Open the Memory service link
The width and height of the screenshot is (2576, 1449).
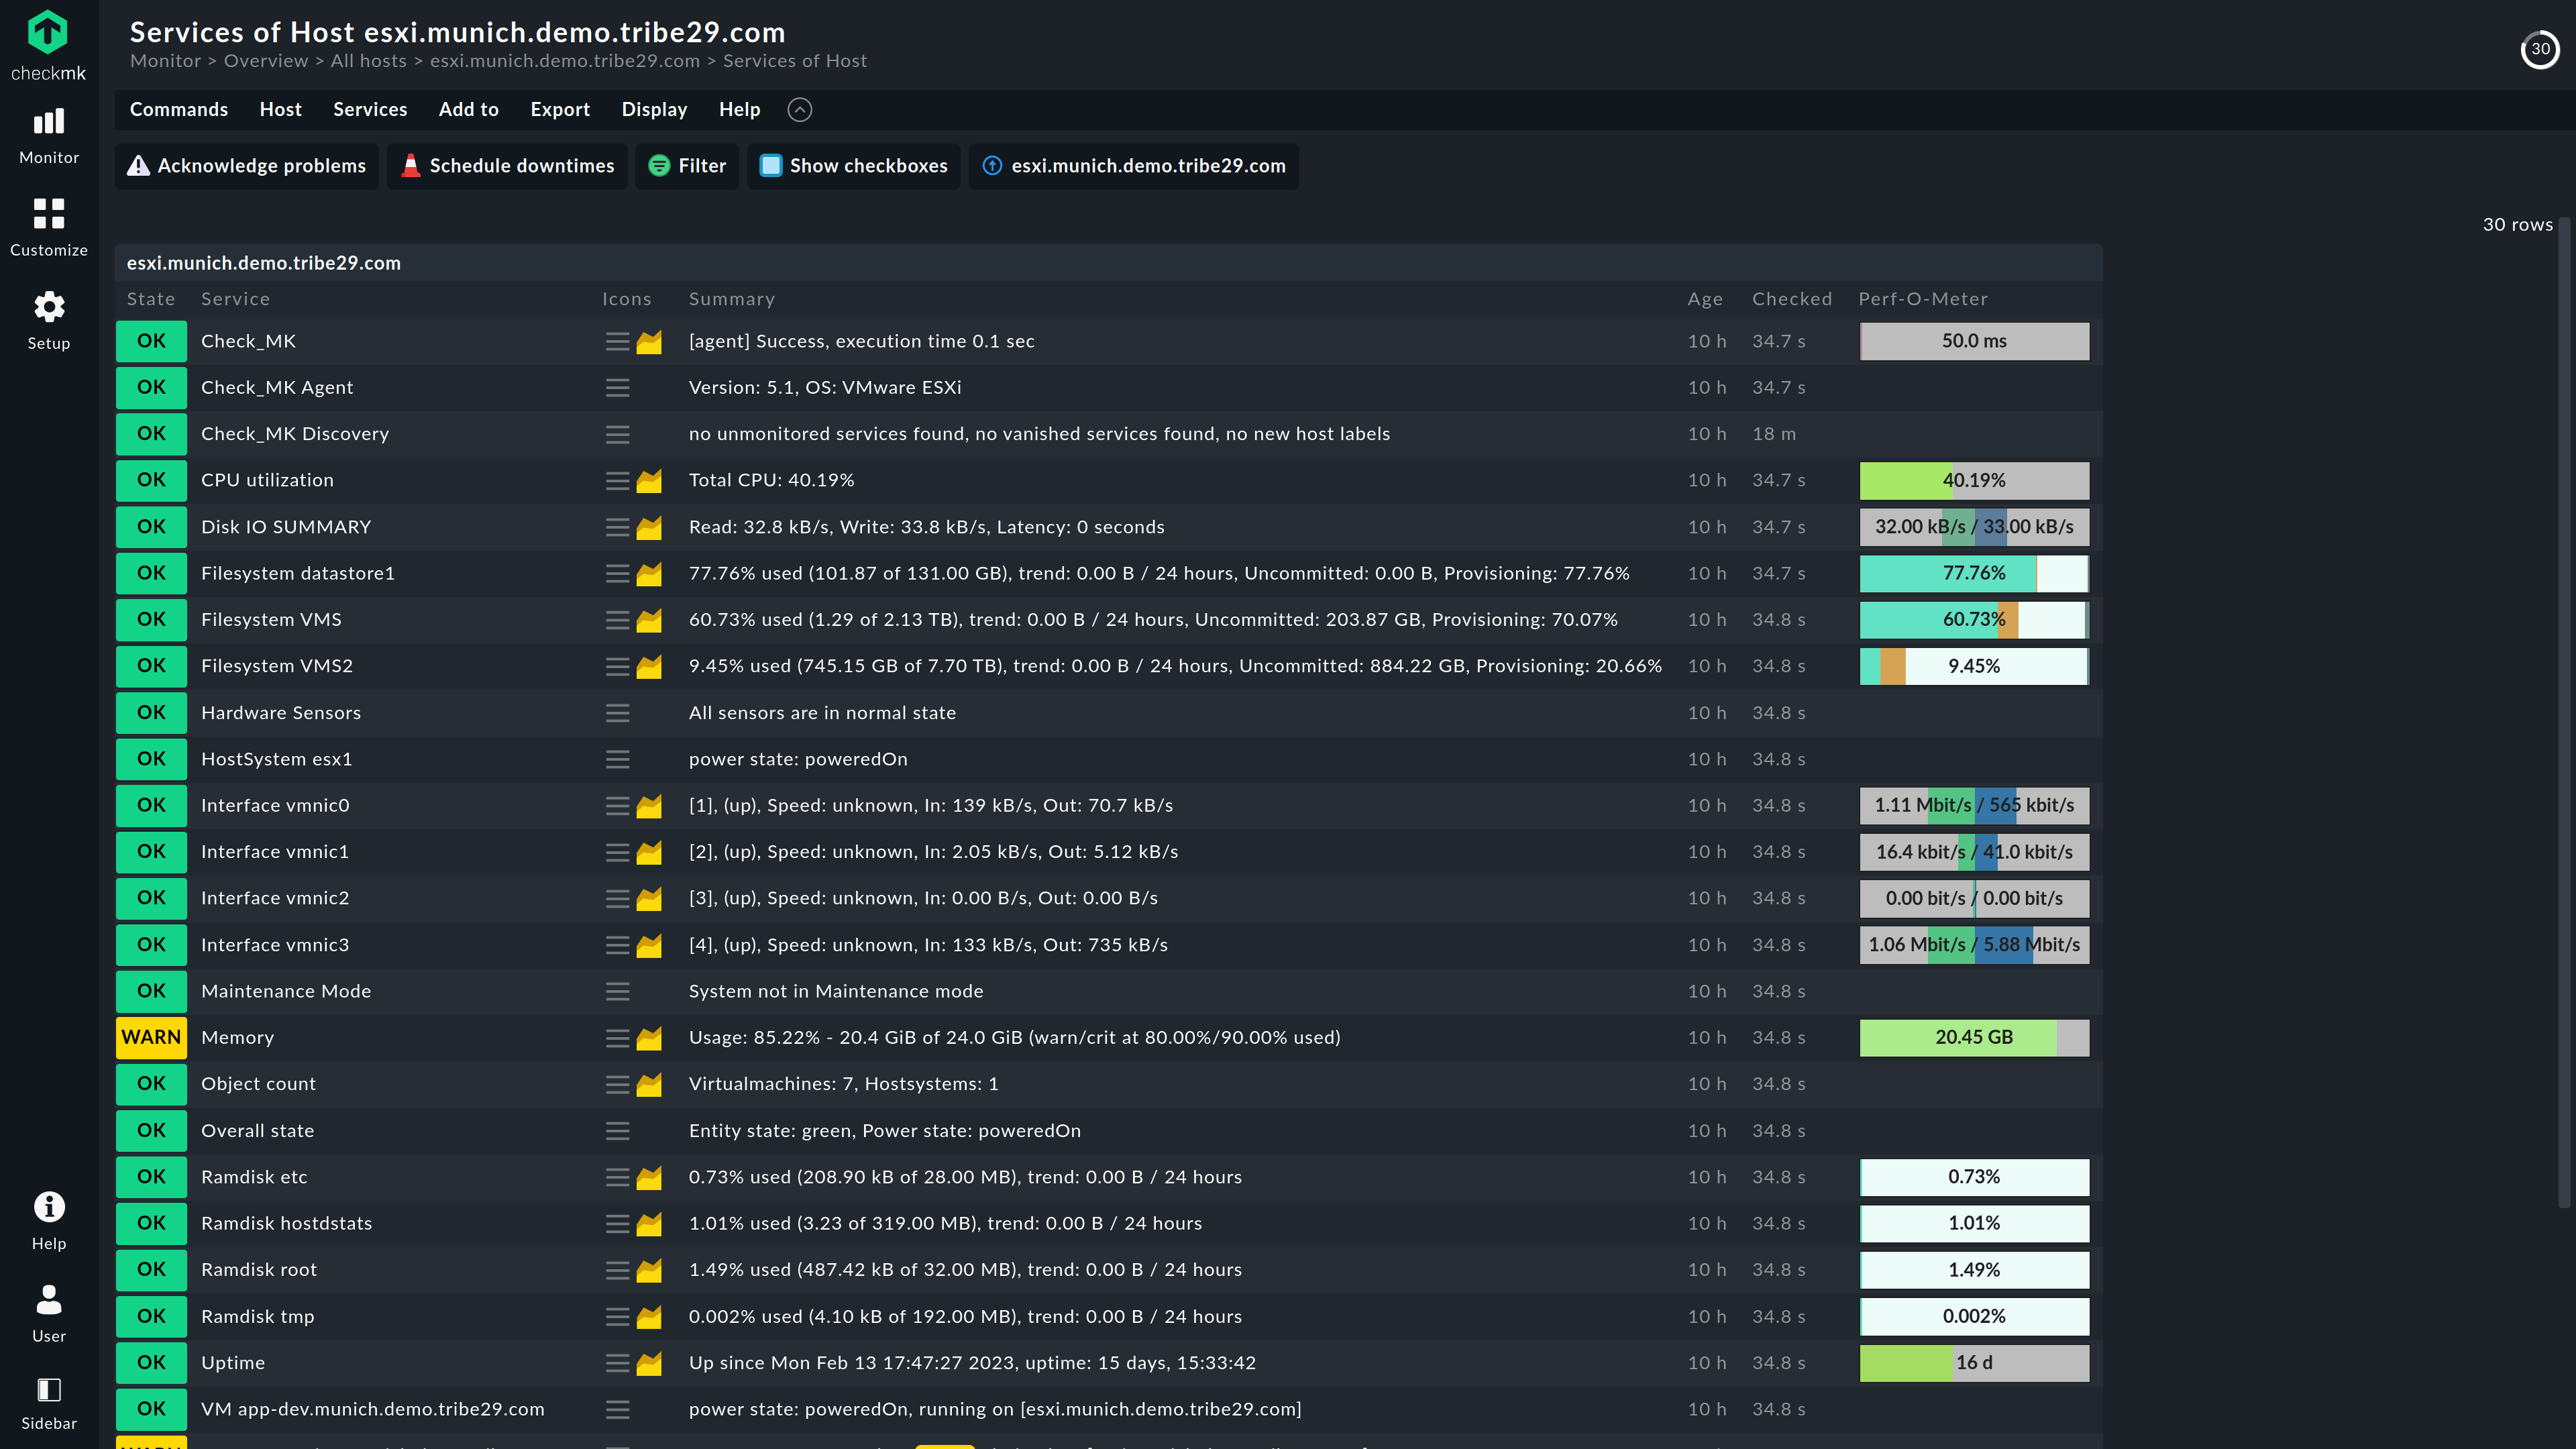(237, 1038)
